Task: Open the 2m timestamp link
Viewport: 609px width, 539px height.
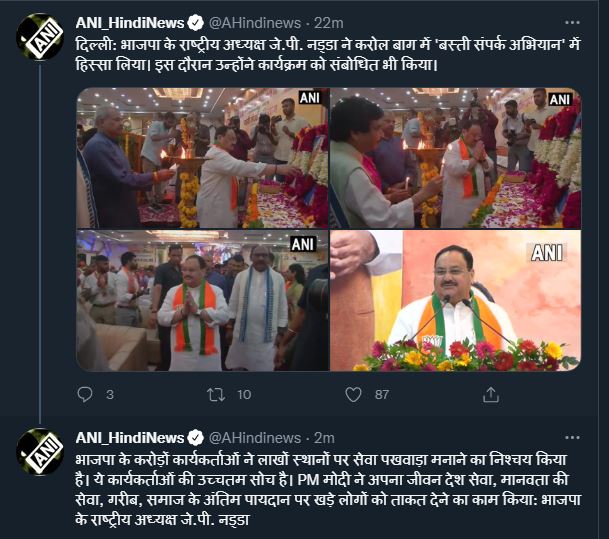Action: [324, 438]
